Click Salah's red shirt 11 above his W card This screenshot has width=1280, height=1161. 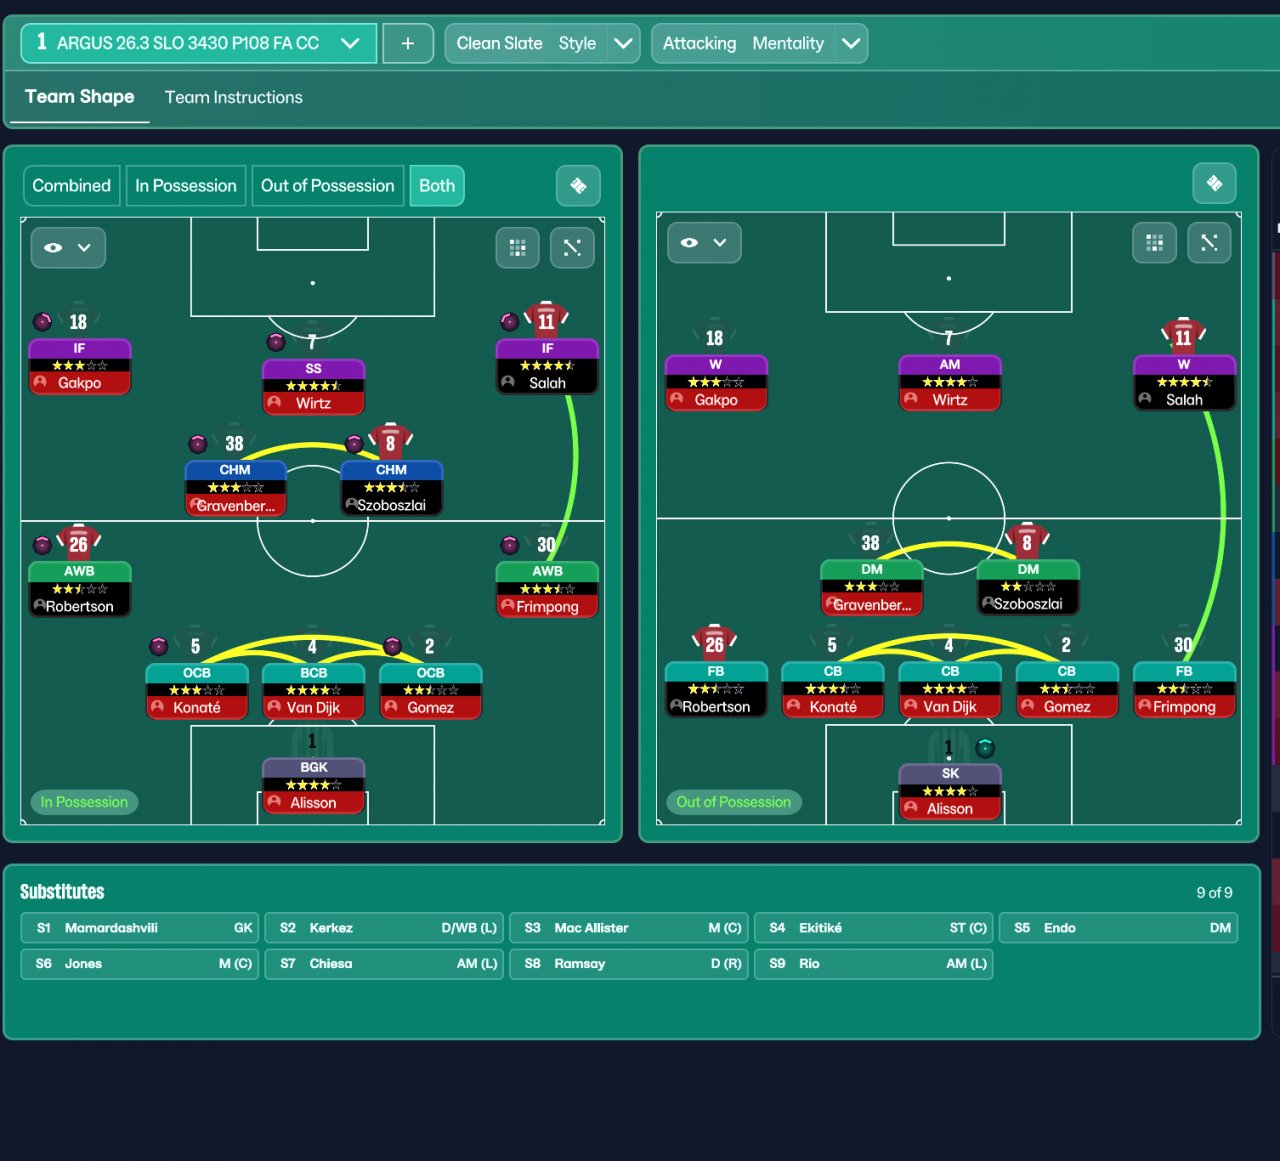click(x=1183, y=336)
